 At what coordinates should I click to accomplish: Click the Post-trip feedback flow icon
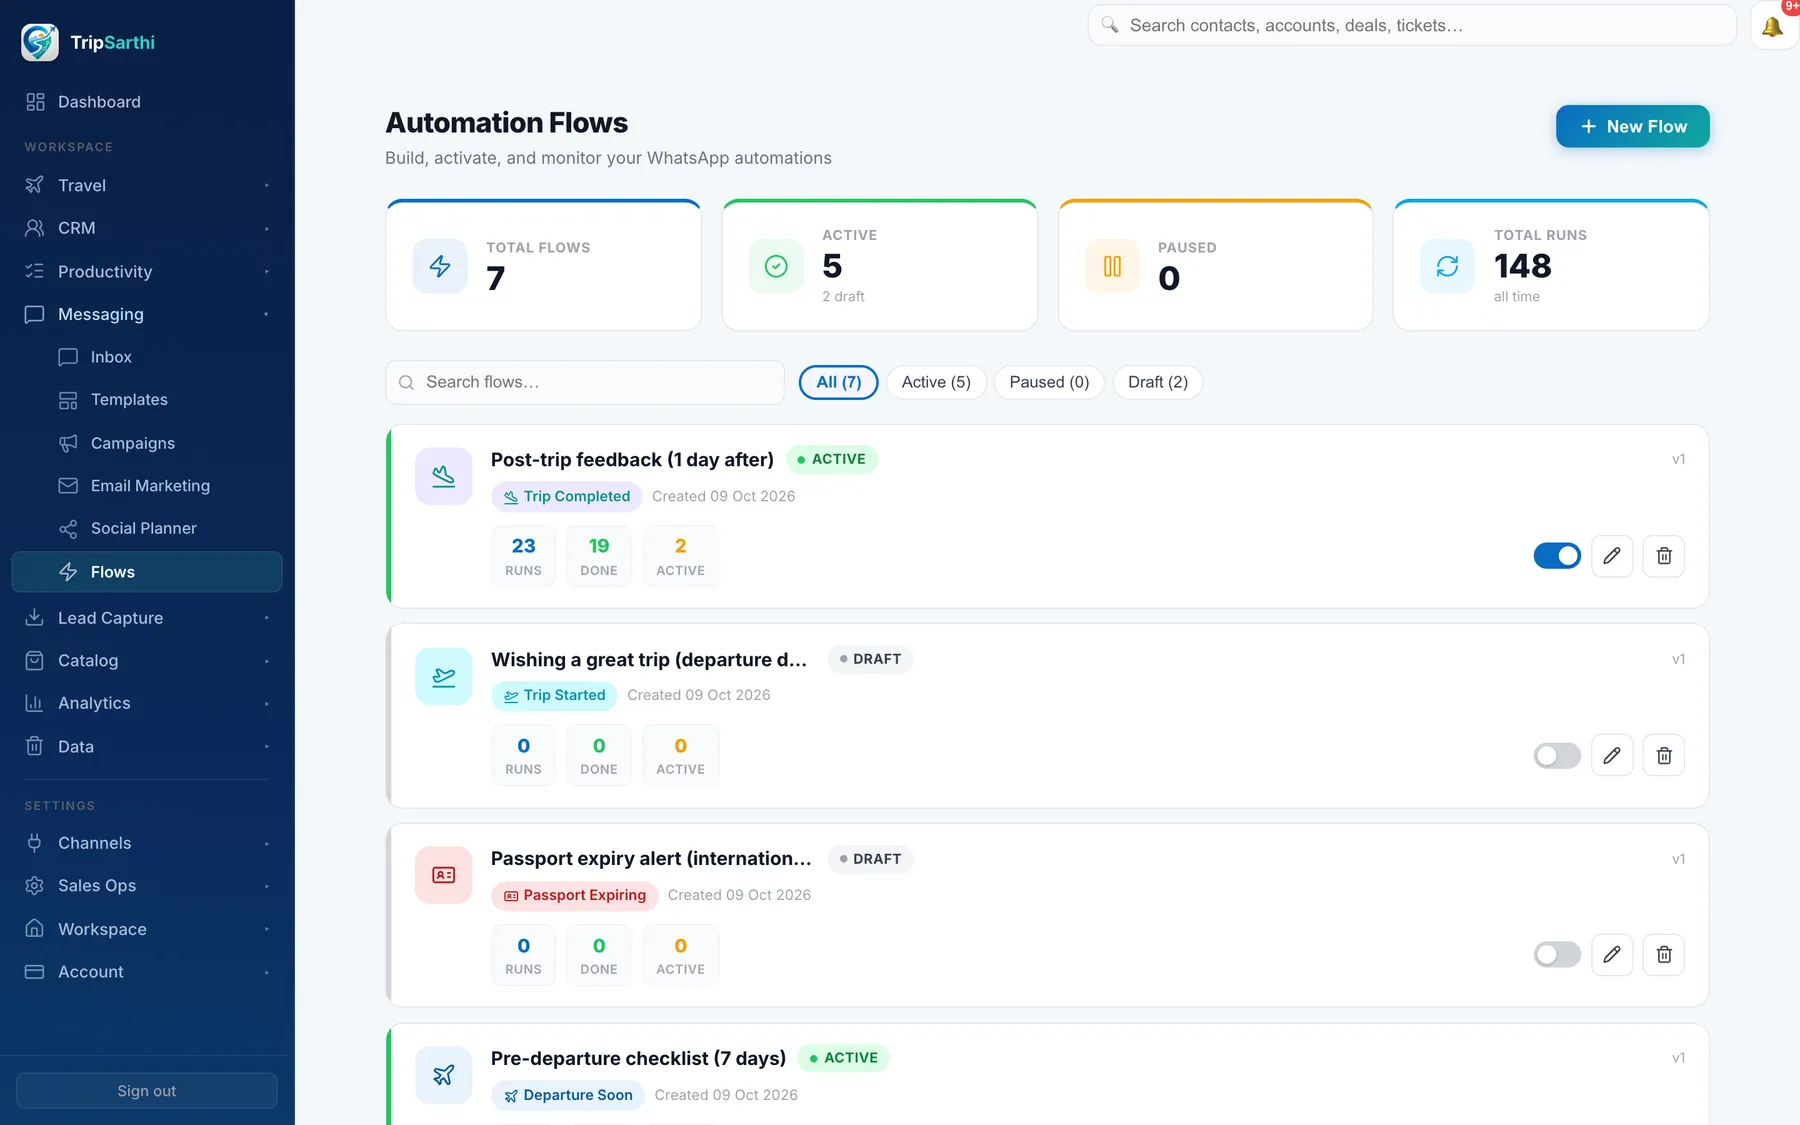[444, 476]
